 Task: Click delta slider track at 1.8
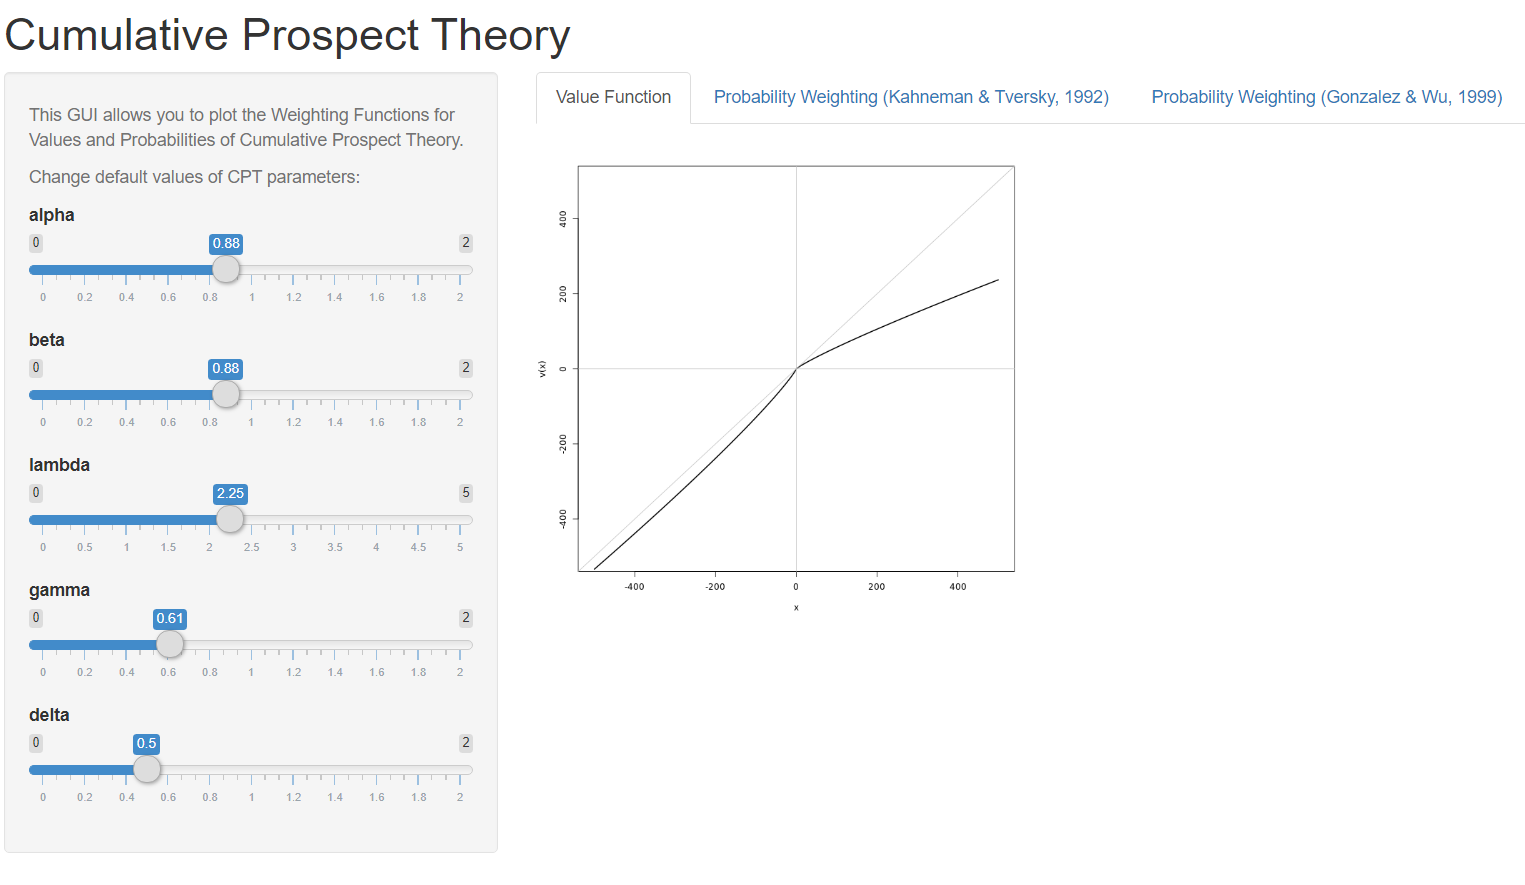(x=418, y=770)
